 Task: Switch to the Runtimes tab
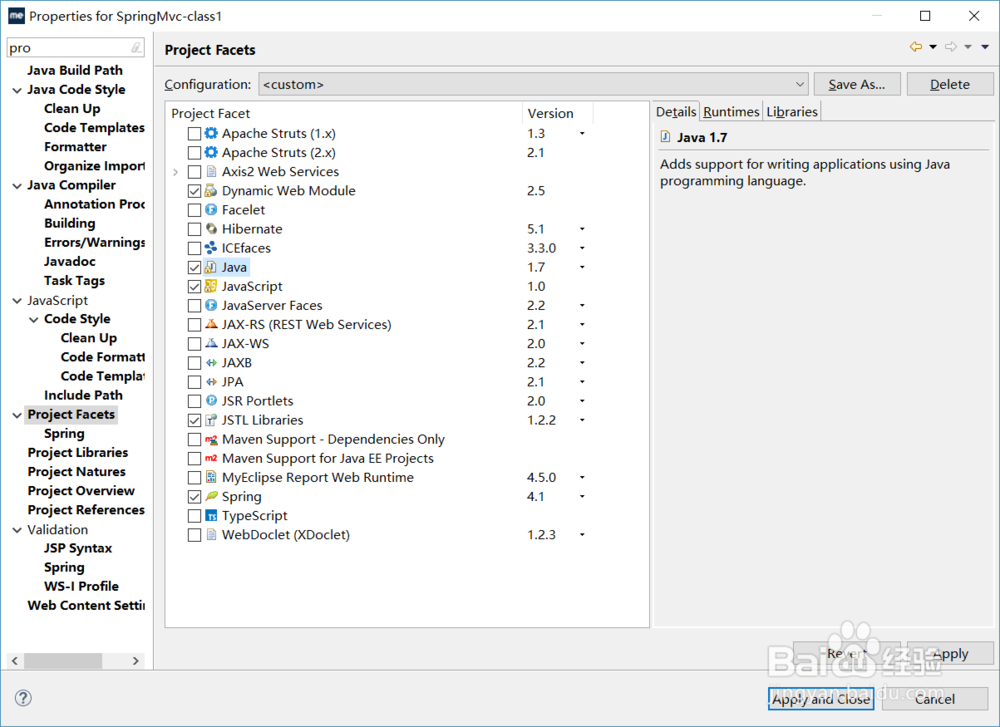pos(731,112)
